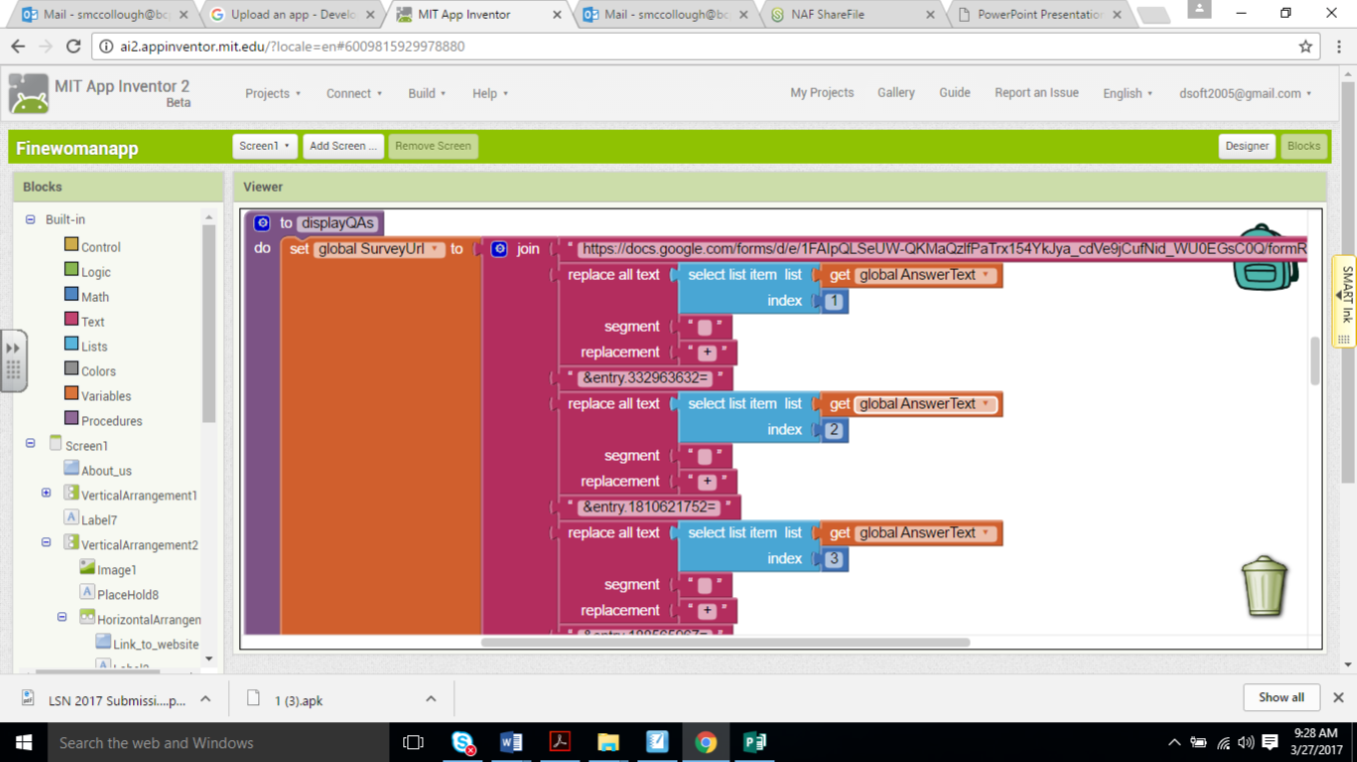Image resolution: width=1357 pixels, height=762 pixels.
Task: Open the Screen1 selector dropdown
Action: coord(265,146)
